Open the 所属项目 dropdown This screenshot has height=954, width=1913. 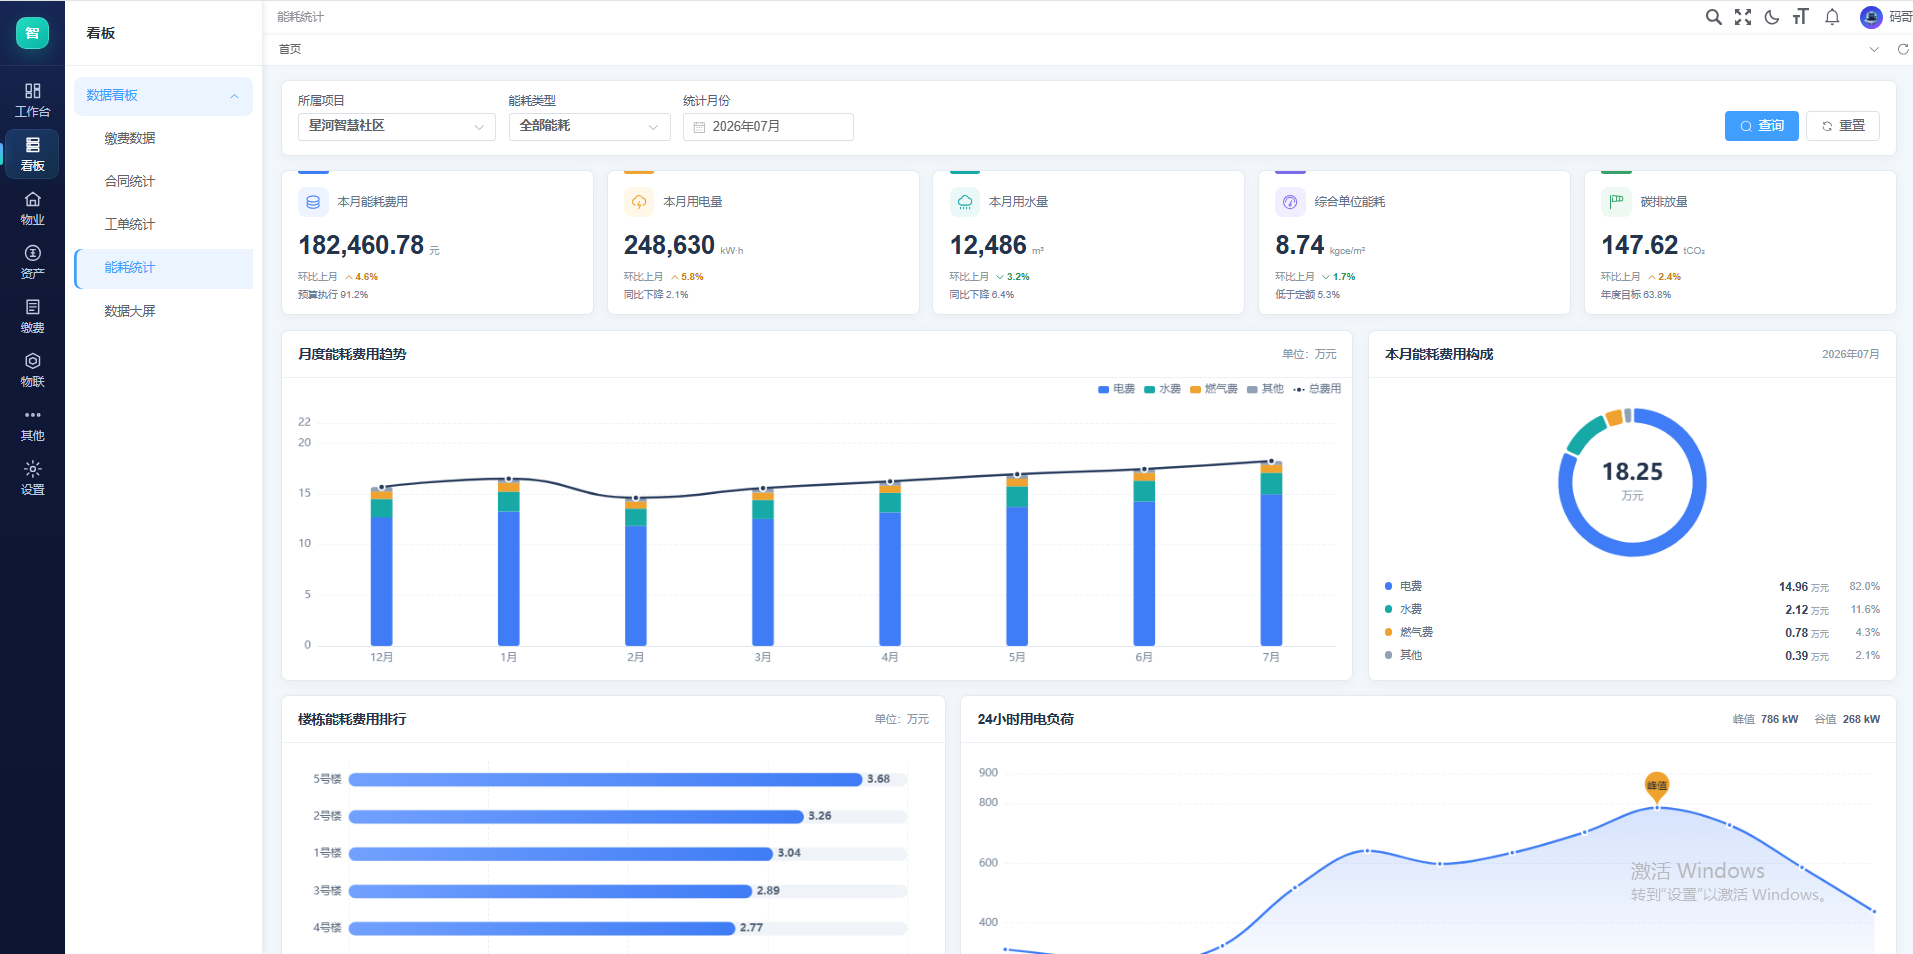[396, 126]
